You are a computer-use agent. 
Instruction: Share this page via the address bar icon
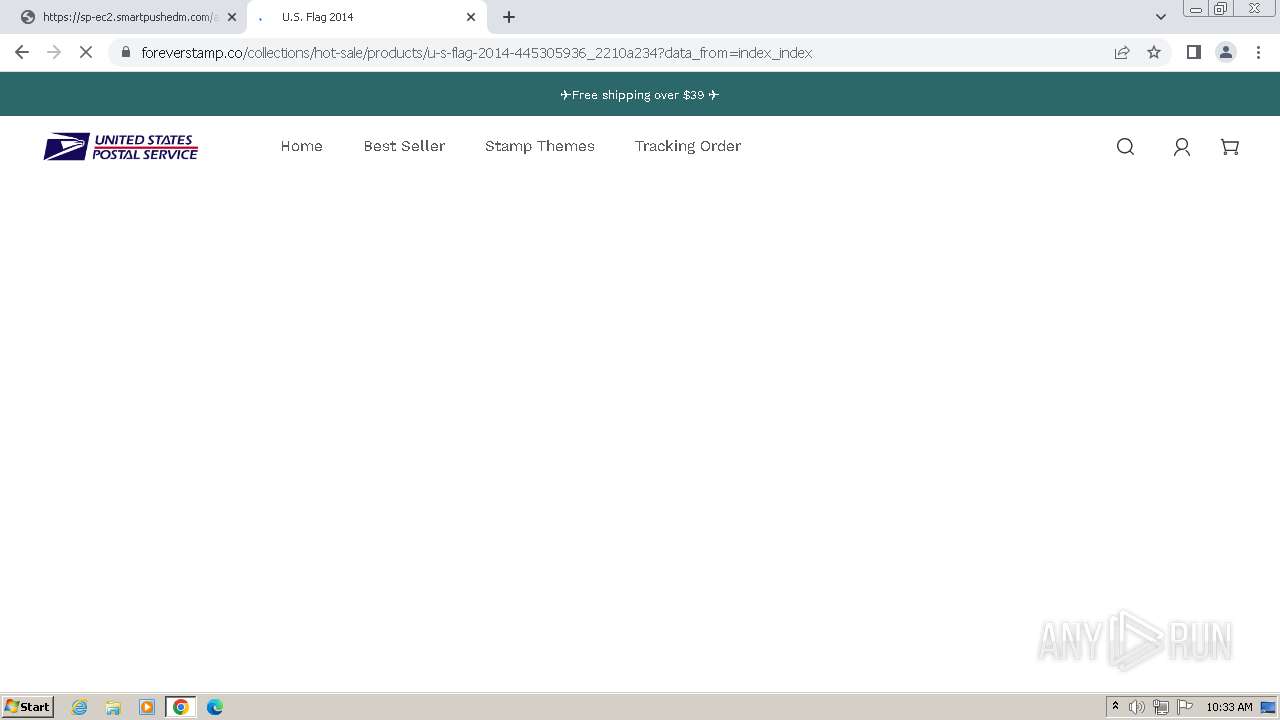click(x=1122, y=52)
